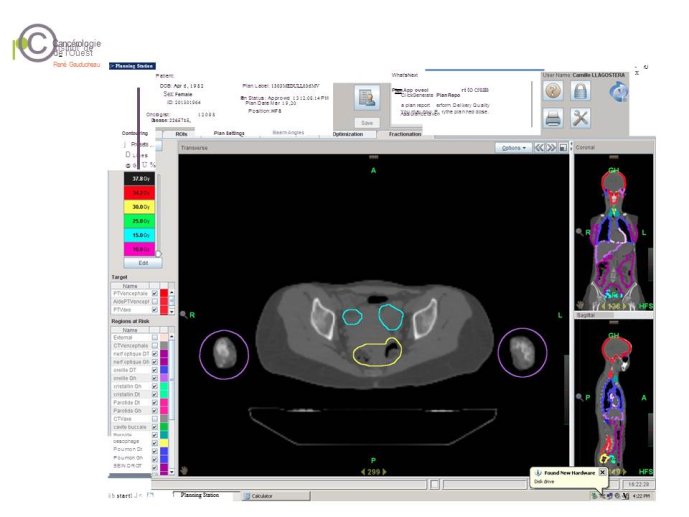
Task: Click the 37.8 Gy black dose swatch
Action: [139, 179]
